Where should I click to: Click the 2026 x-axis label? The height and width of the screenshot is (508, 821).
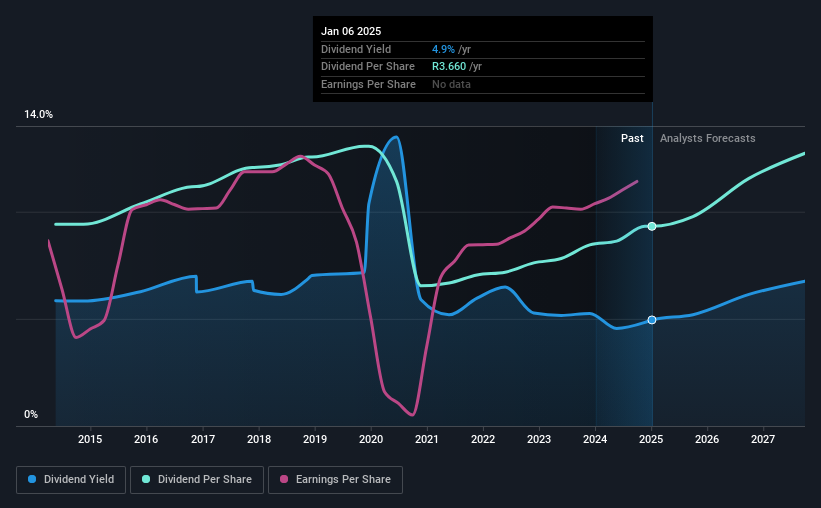[707, 439]
